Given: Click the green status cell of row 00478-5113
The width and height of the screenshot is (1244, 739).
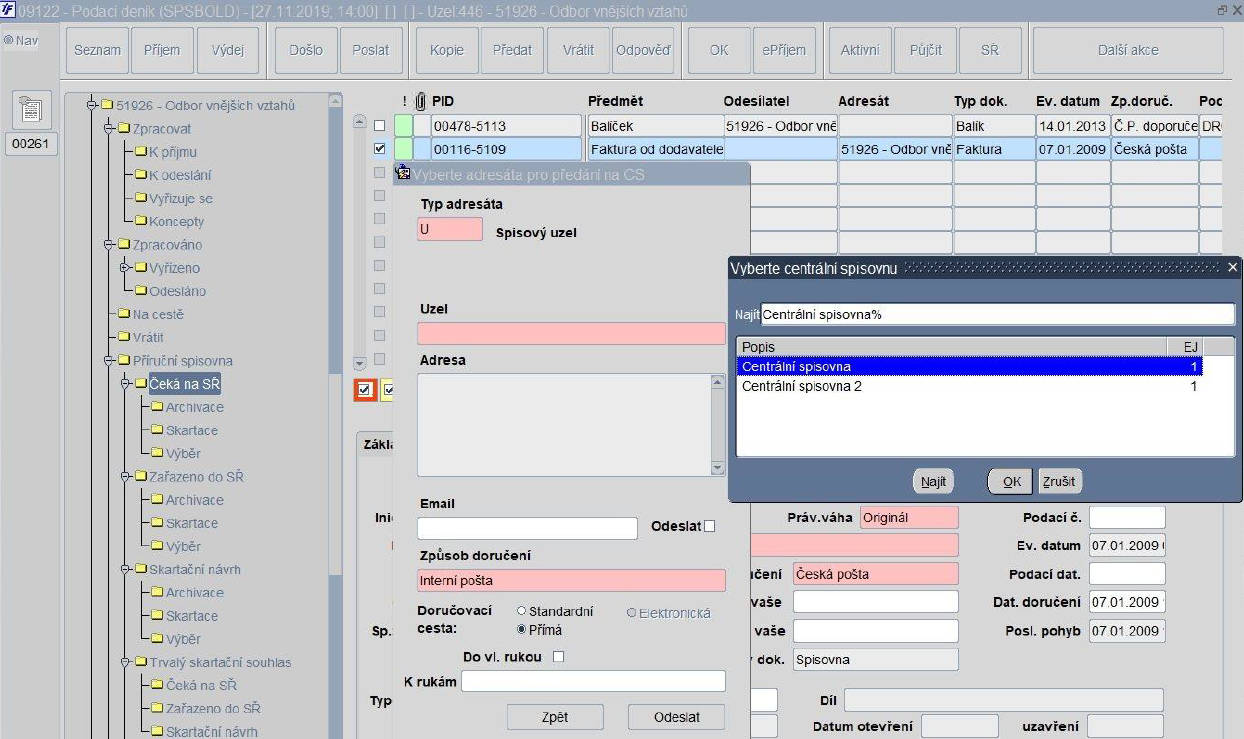Looking at the screenshot, I should click(x=403, y=126).
